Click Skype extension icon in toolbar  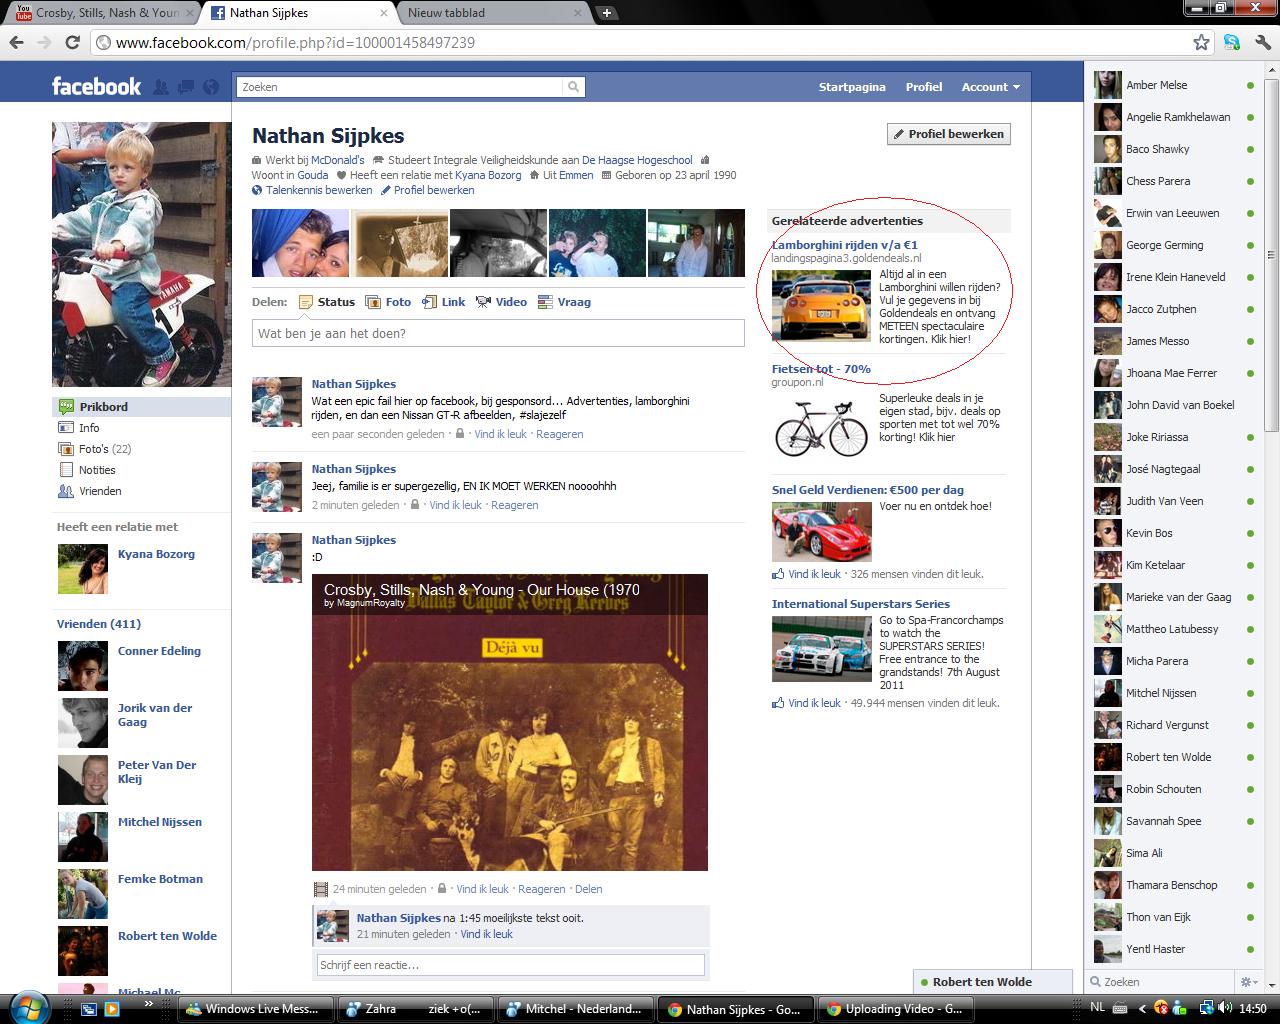click(x=1232, y=43)
